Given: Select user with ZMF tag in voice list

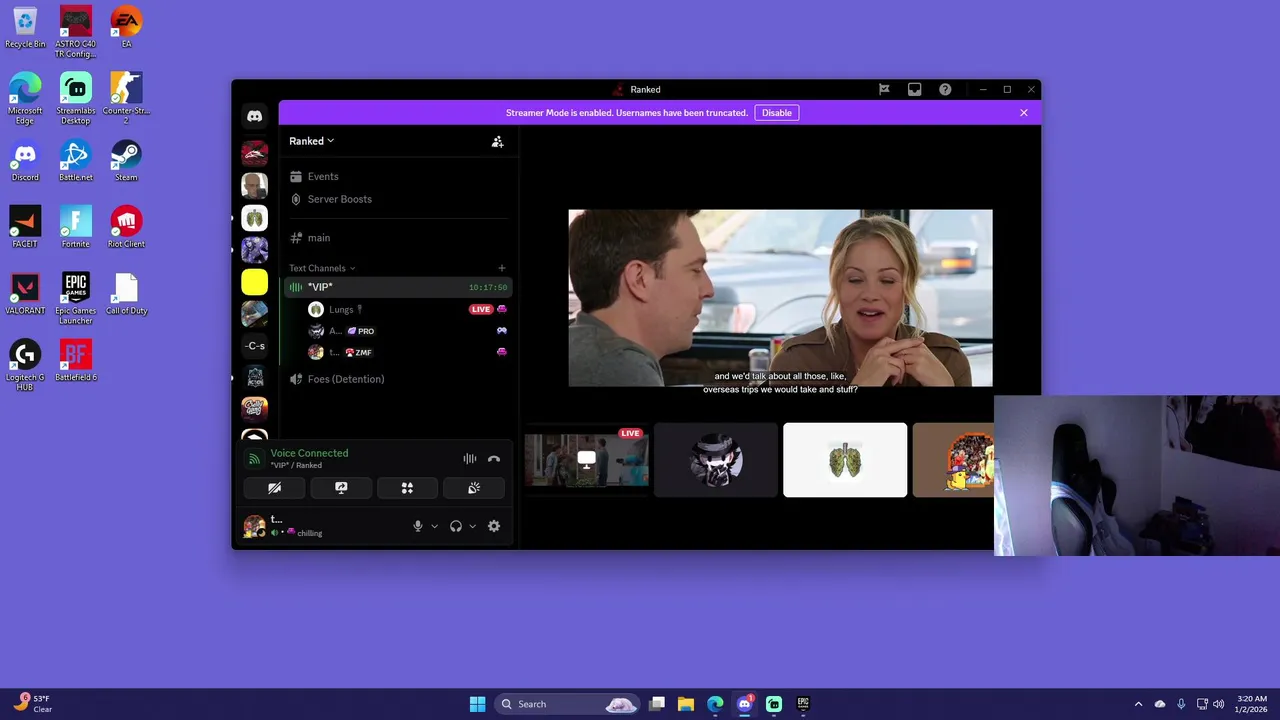Looking at the screenshot, I should coord(408,352).
